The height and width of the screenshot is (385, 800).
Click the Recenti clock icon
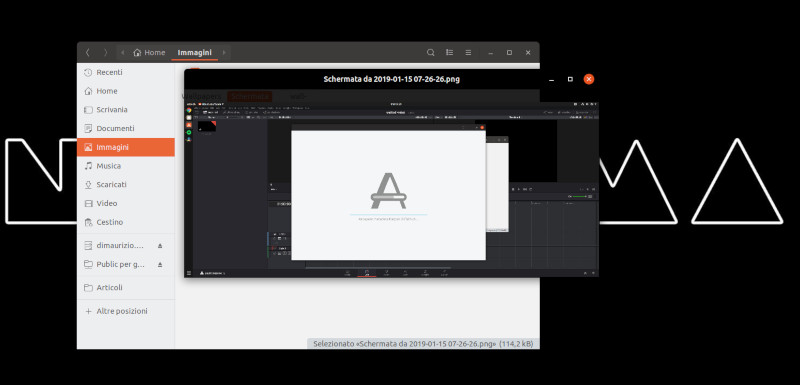88,72
